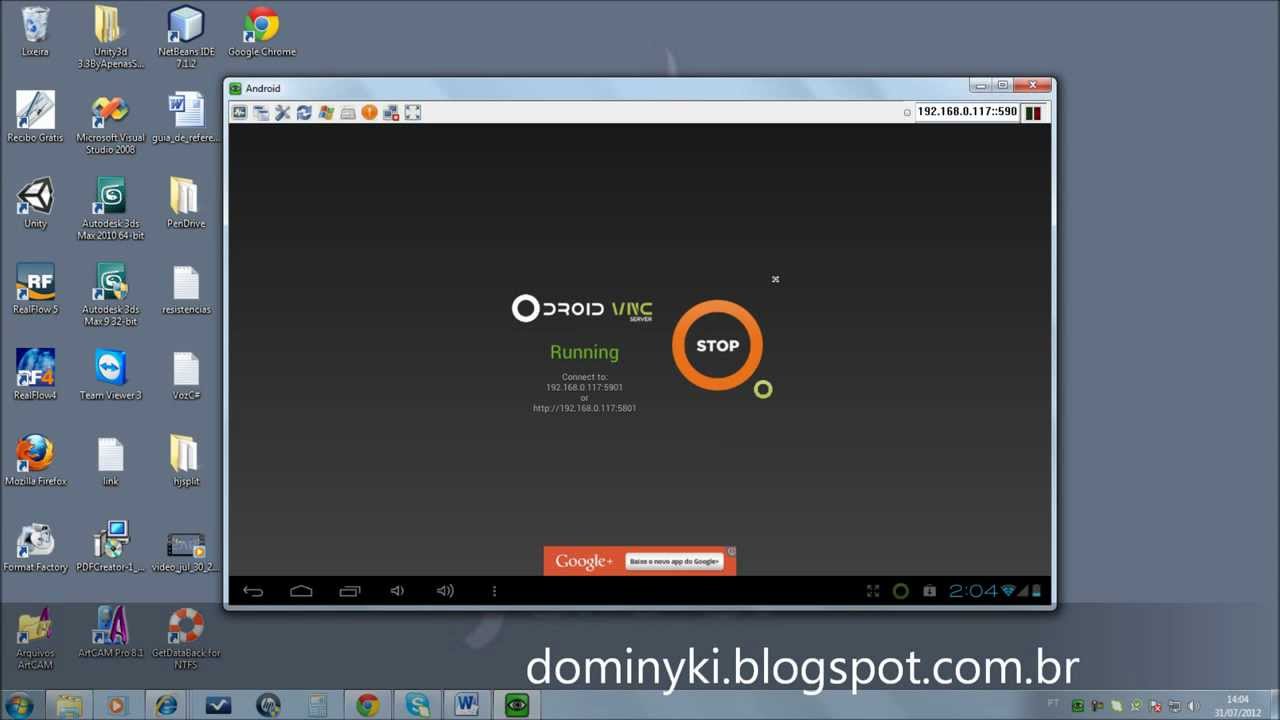The width and height of the screenshot is (1280, 720).
Task: Select the Mozilla Firefox desktop shortcut
Action: [x=35, y=461]
